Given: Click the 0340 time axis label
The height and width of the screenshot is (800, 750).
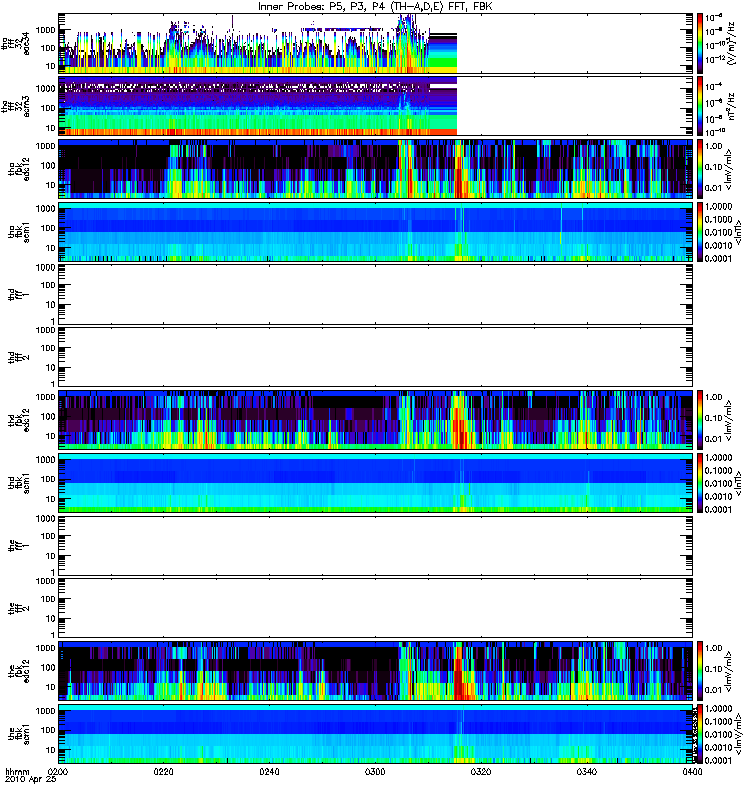Looking at the screenshot, I should tap(587, 771).
